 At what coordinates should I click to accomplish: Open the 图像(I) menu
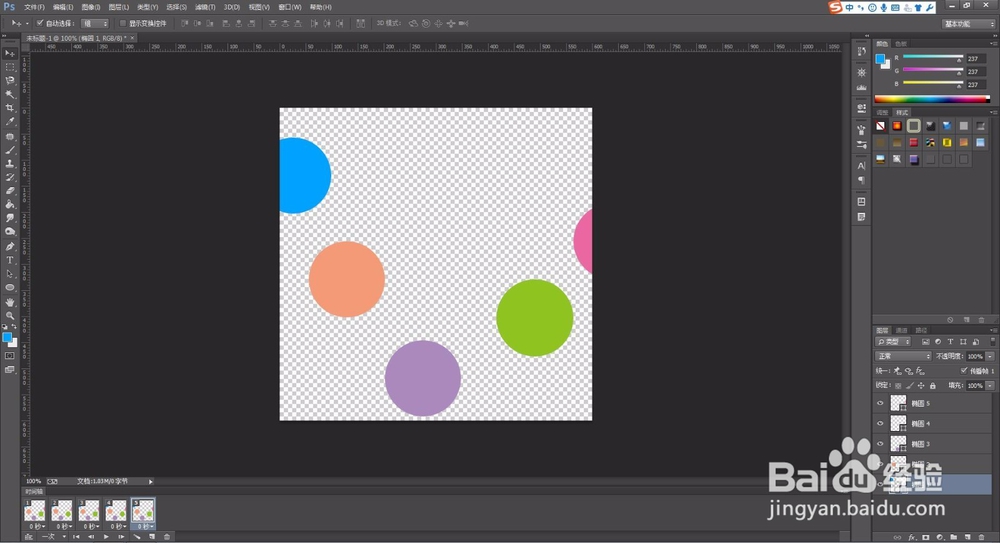[91, 7]
